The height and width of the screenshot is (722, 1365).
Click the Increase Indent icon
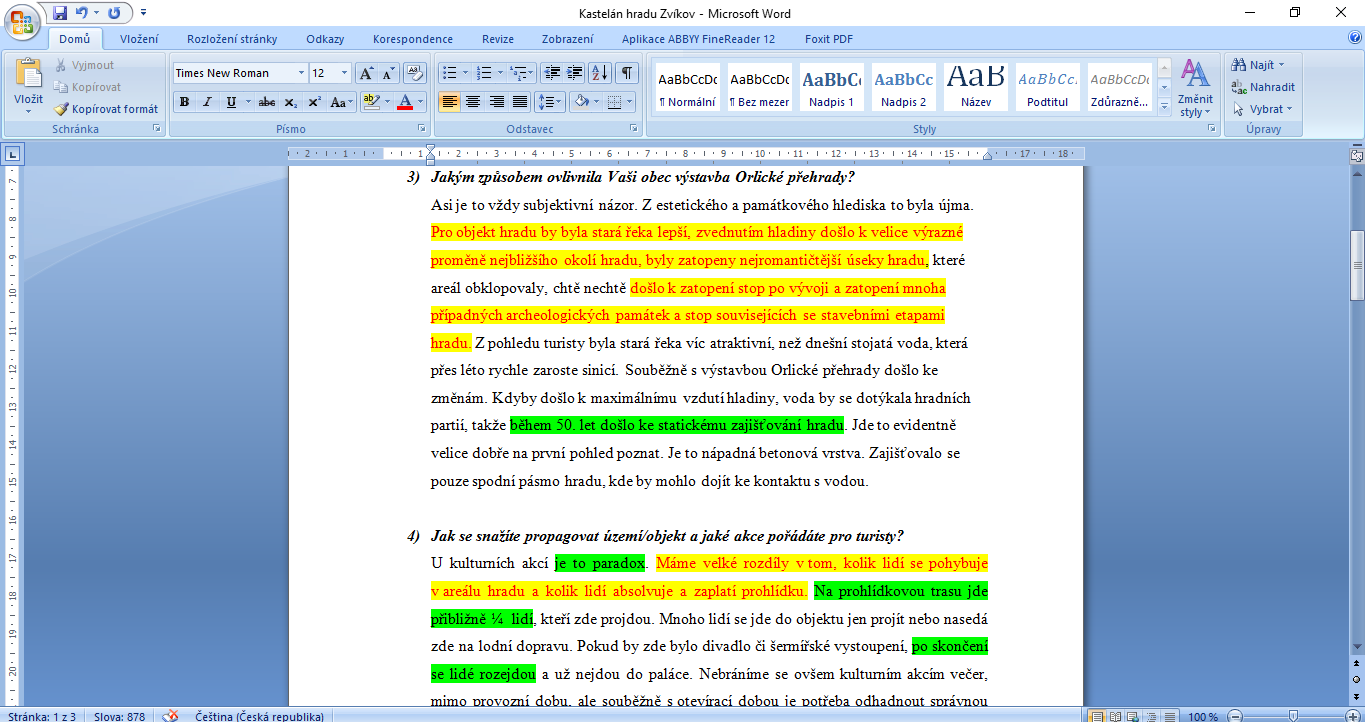coord(575,73)
